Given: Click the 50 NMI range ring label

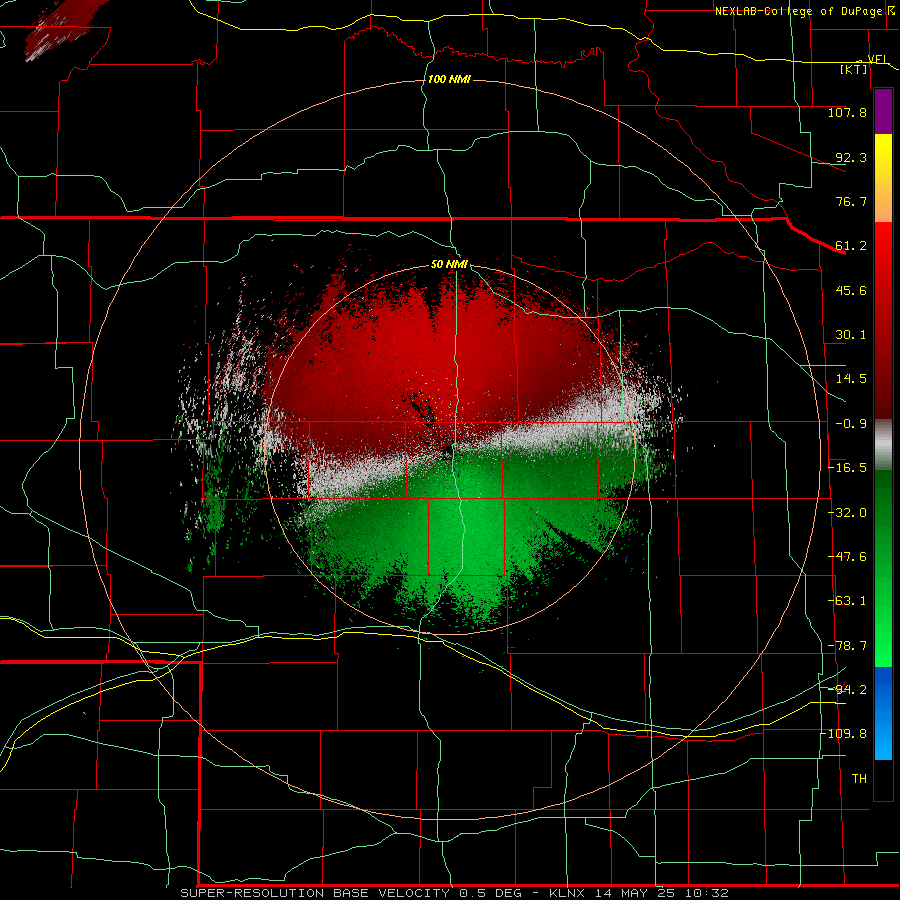Looking at the screenshot, I should point(449,265).
